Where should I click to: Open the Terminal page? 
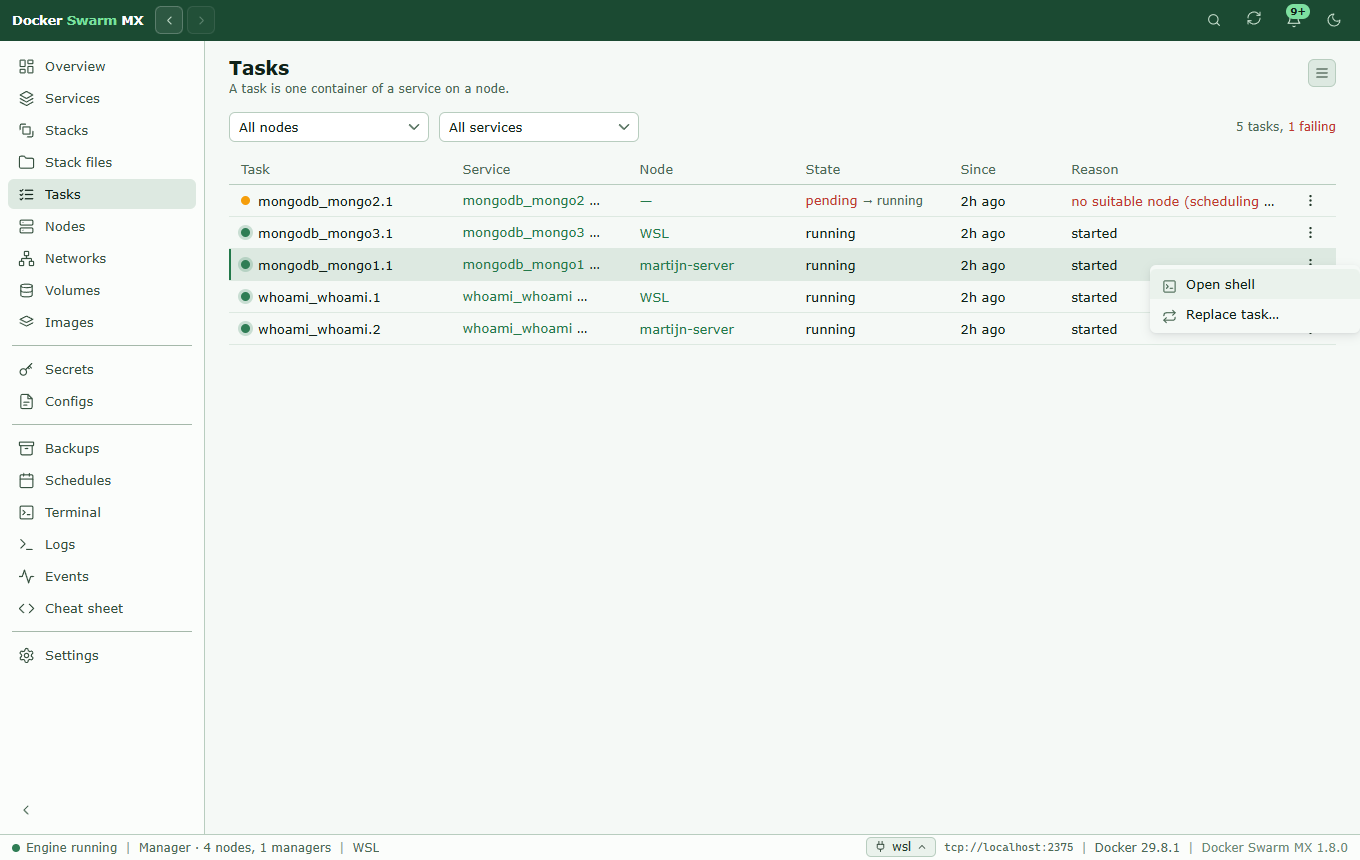(x=101, y=512)
